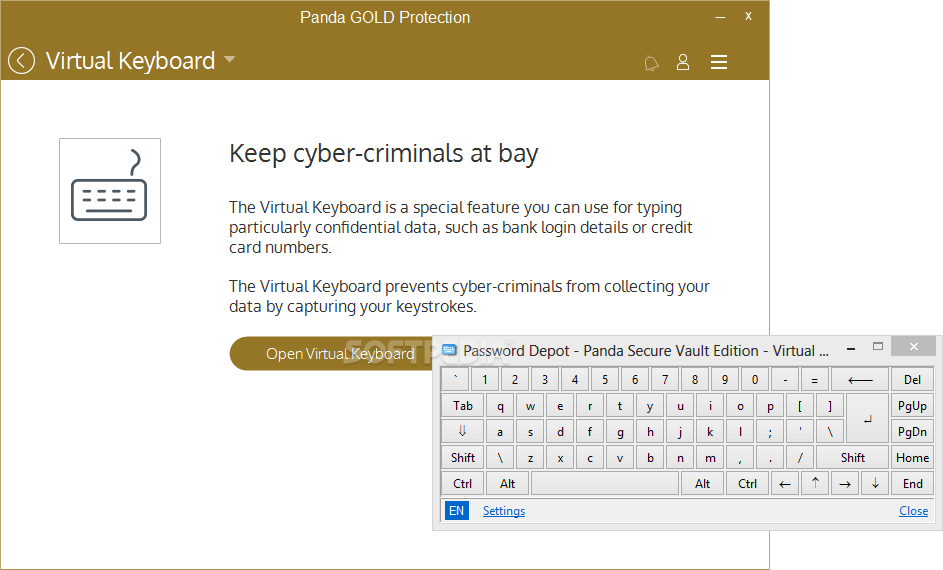The height and width of the screenshot is (570, 943).
Task: Click the number 1 key
Action: [x=485, y=379]
